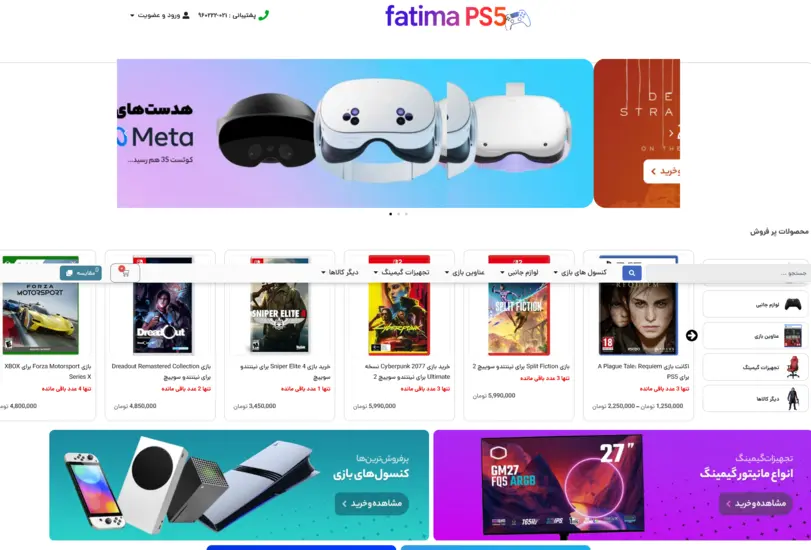Screen dimensions: 811x550
Task: Open the عناوین بازی menu item
Action: click(464, 272)
